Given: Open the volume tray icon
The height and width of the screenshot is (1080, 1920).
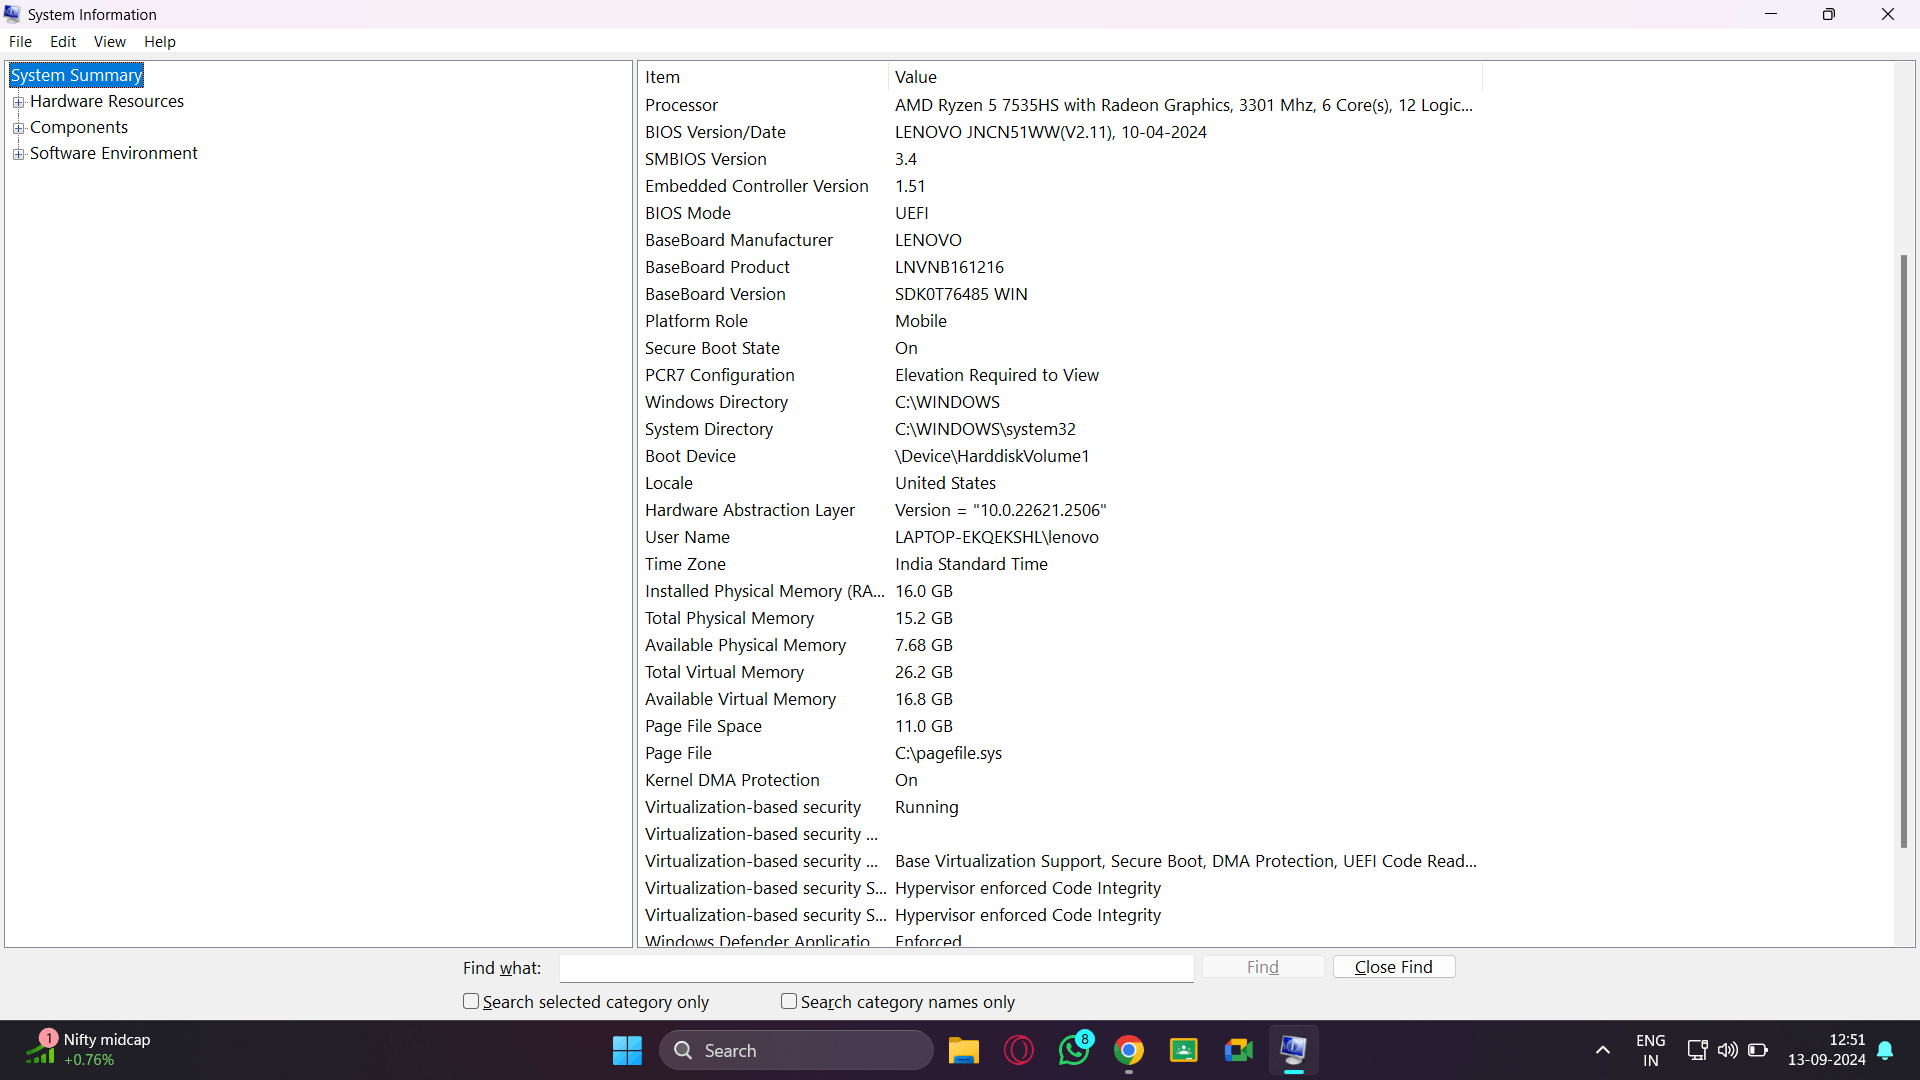Looking at the screenshot, I should click(x=1727, y=1050).
